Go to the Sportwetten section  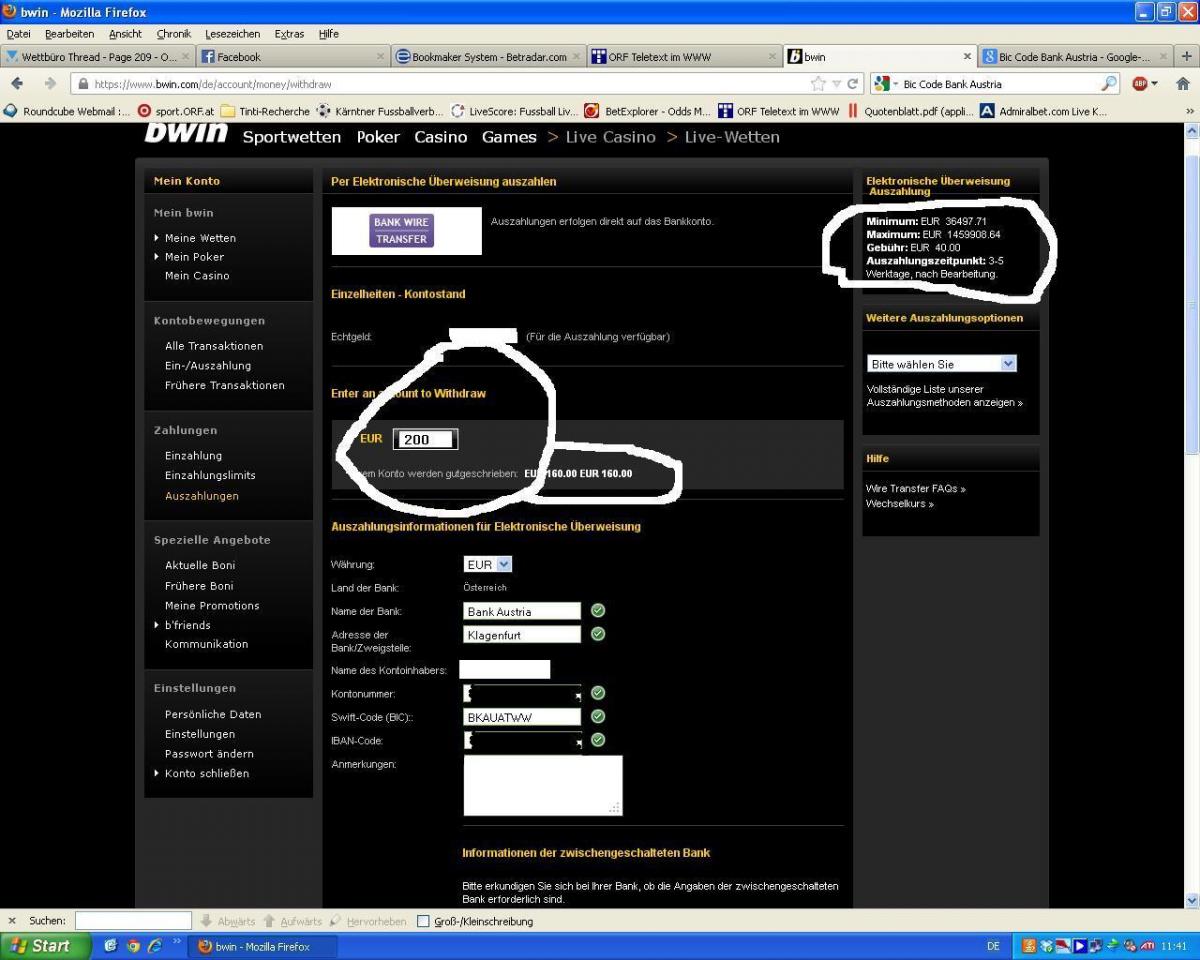(x=292, y=137)
